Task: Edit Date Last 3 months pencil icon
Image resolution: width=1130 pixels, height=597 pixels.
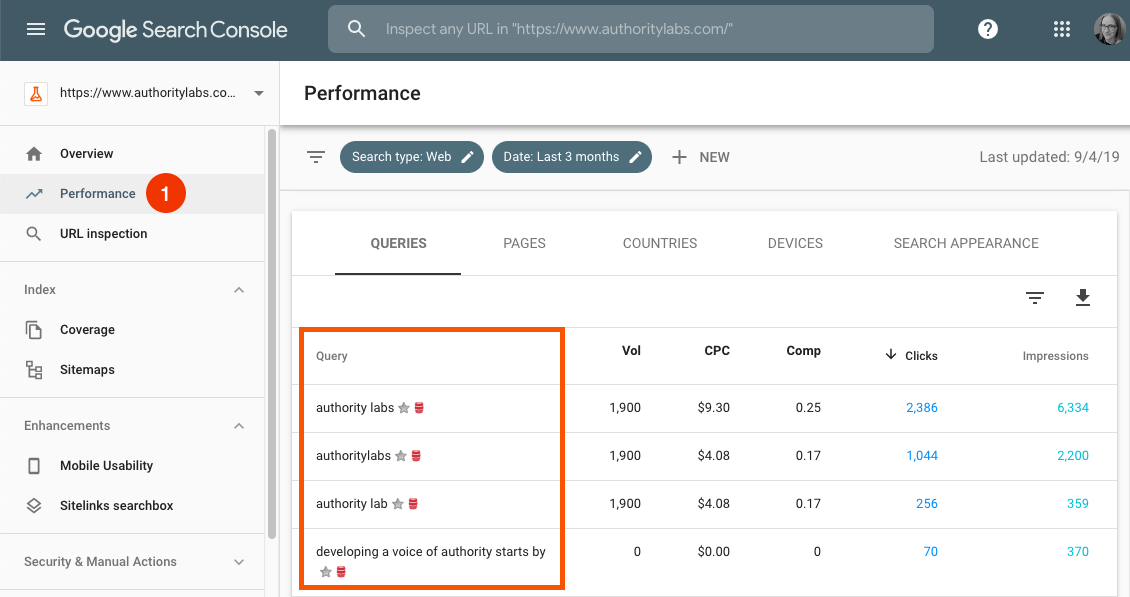Action: [x=635, y=157]
